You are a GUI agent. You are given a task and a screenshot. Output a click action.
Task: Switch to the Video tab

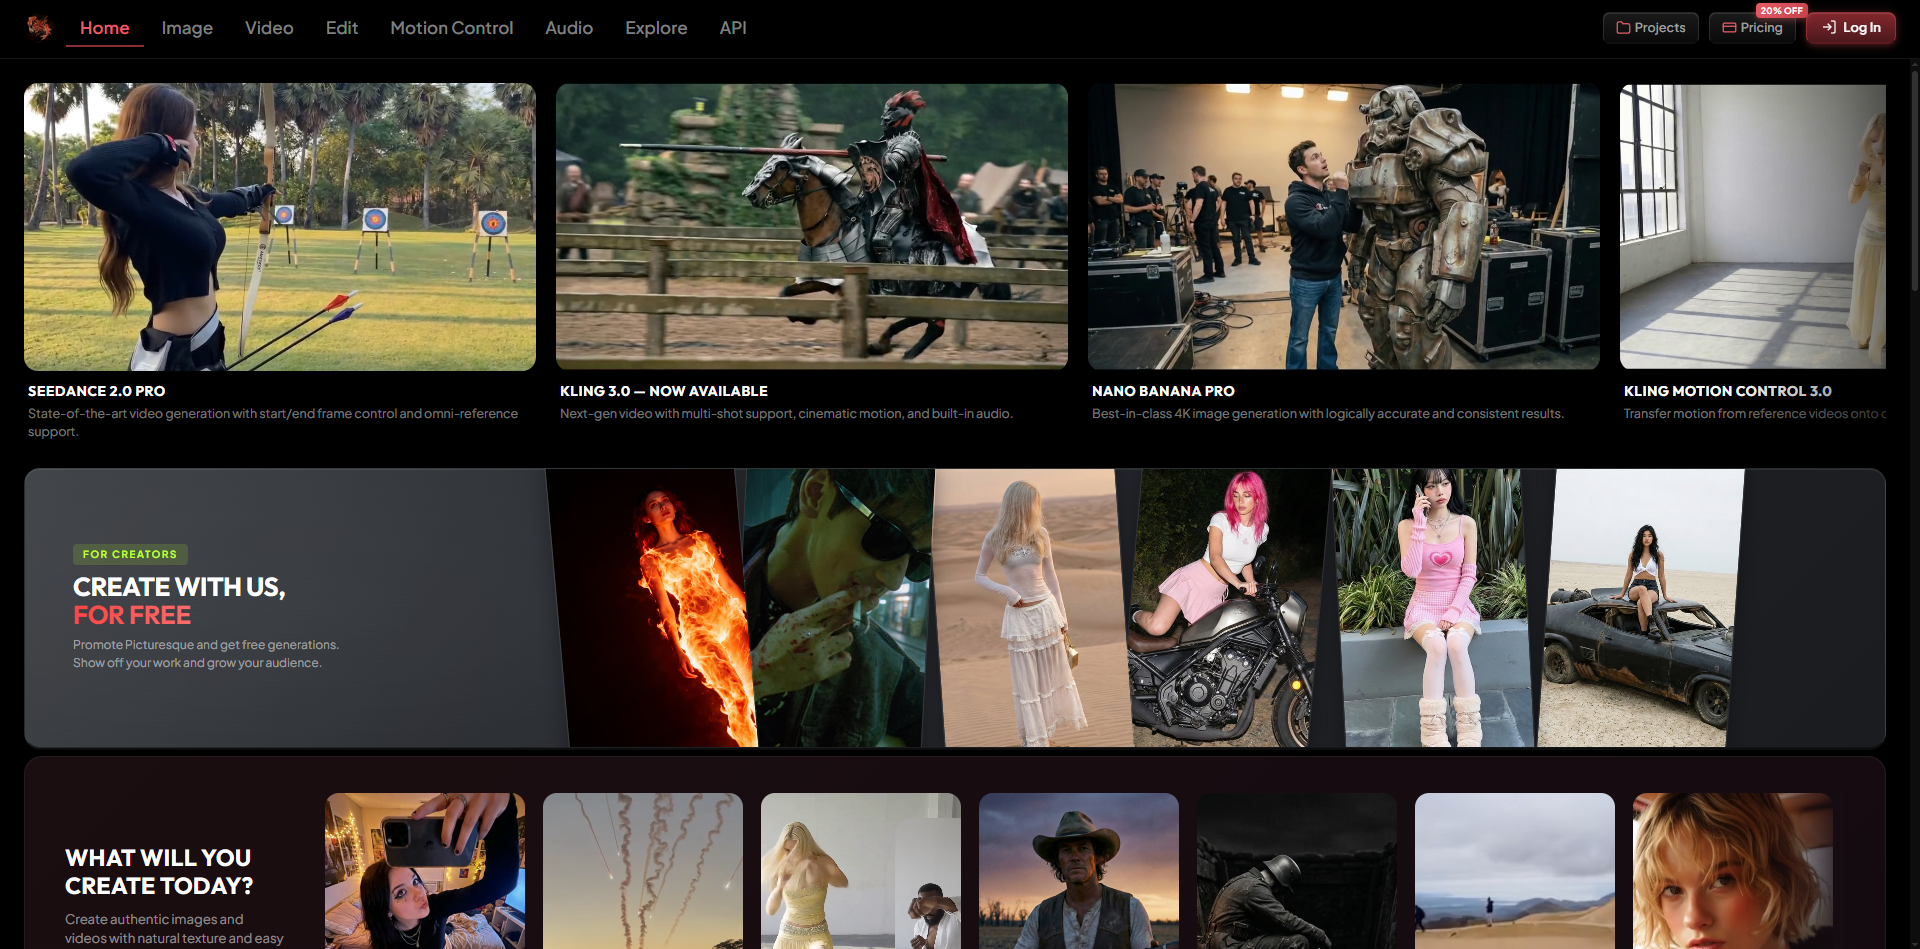[x=268, y=28]
